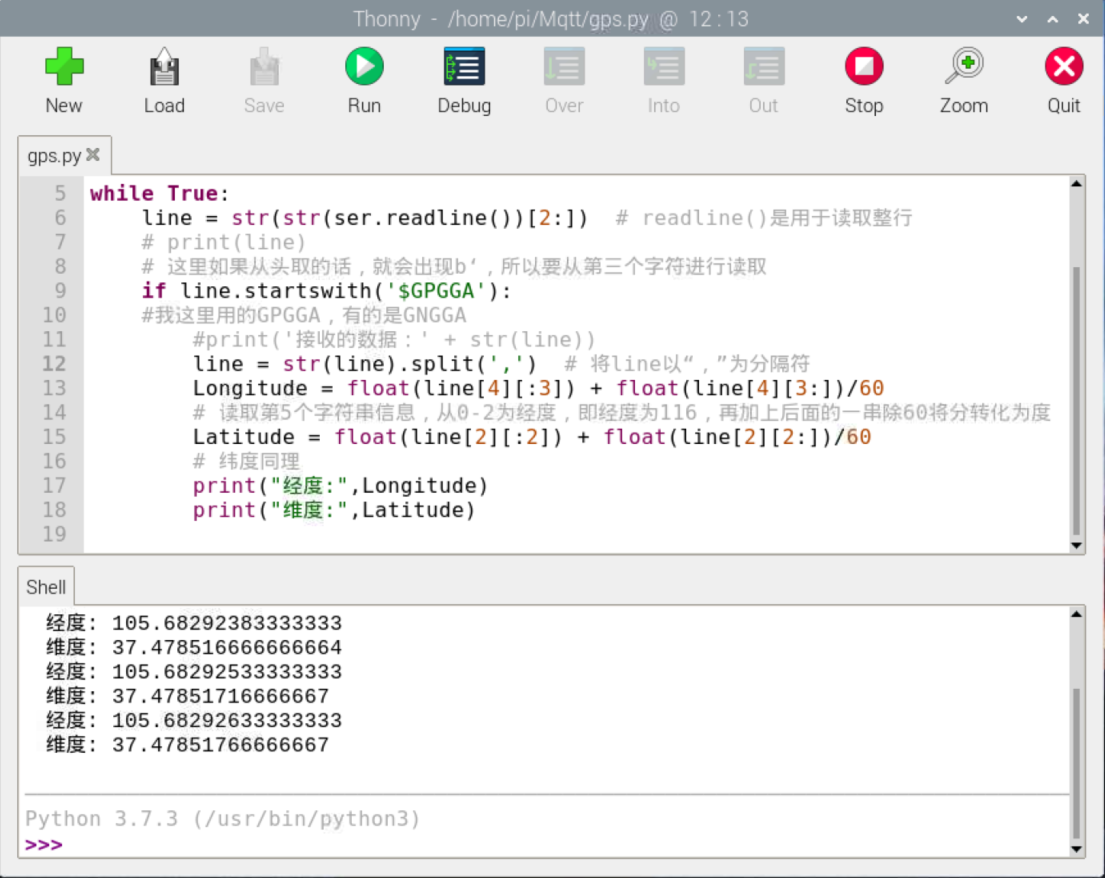Screen dimensions: 1105x878
Task: Click the '# 纬度同理' comment
Action: 247,462
